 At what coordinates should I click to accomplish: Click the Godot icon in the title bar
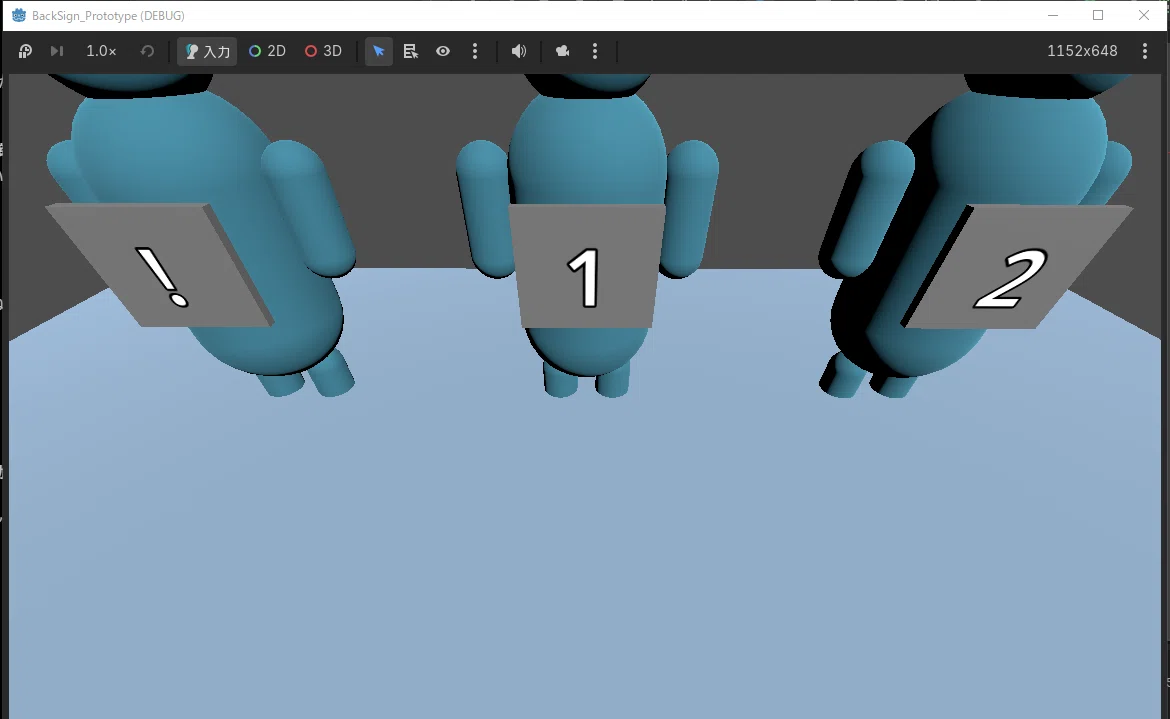tap(19, 15)
